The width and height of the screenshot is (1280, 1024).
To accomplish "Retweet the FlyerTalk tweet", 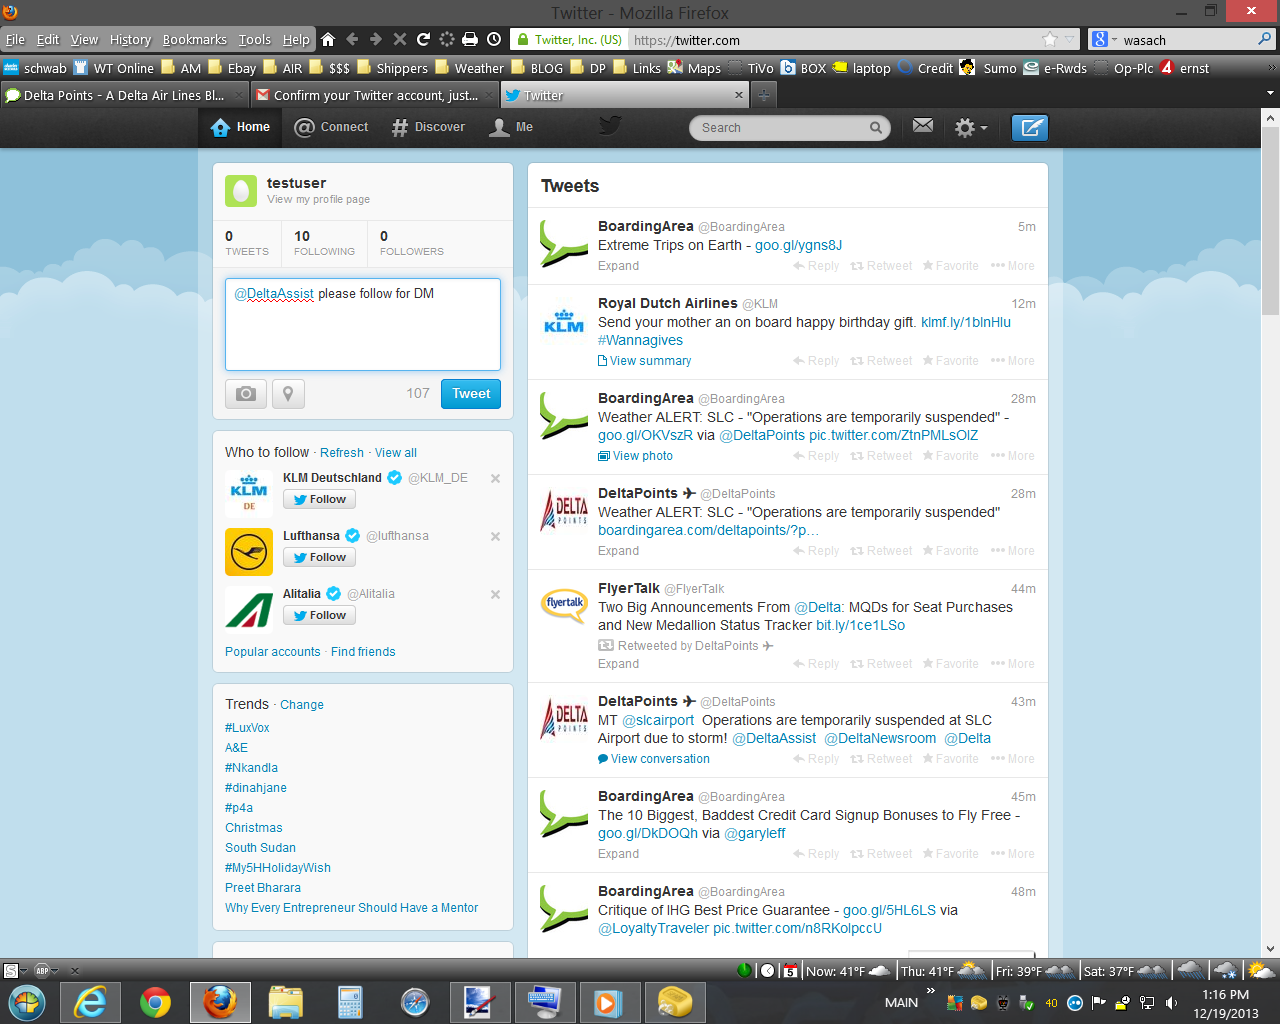I will (x=881, y=664).
